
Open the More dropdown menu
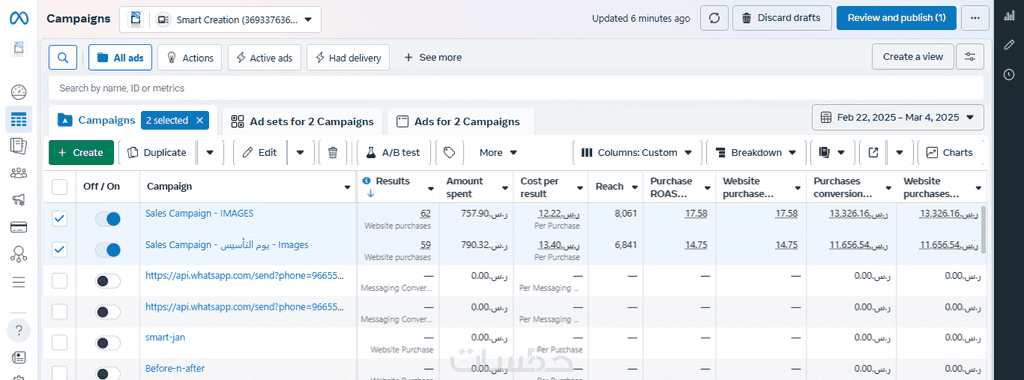pyautogui.click(x=498, y=152)
